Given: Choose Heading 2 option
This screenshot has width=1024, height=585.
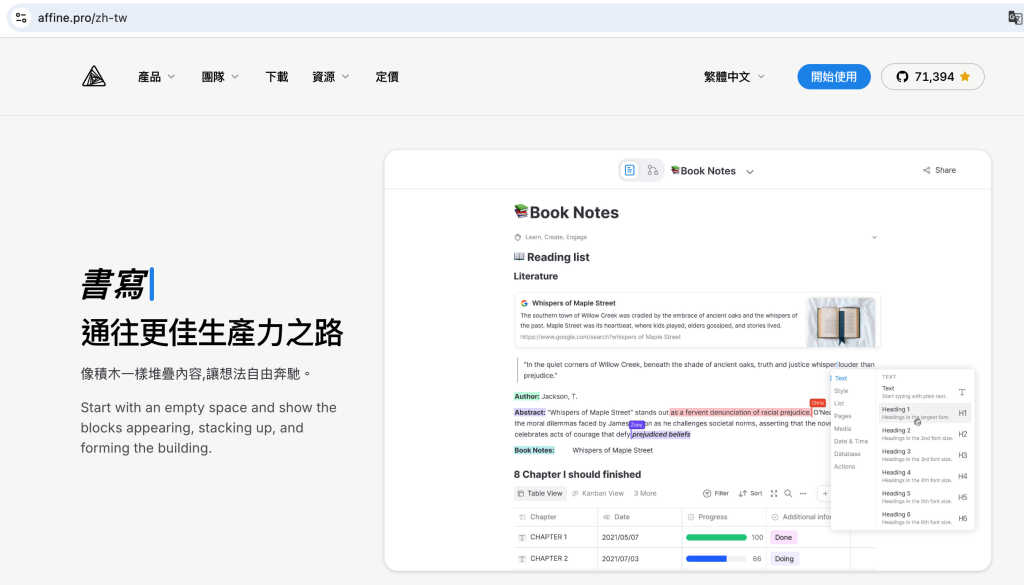Looking at the screenshot, I should click(x=924, y=434).
